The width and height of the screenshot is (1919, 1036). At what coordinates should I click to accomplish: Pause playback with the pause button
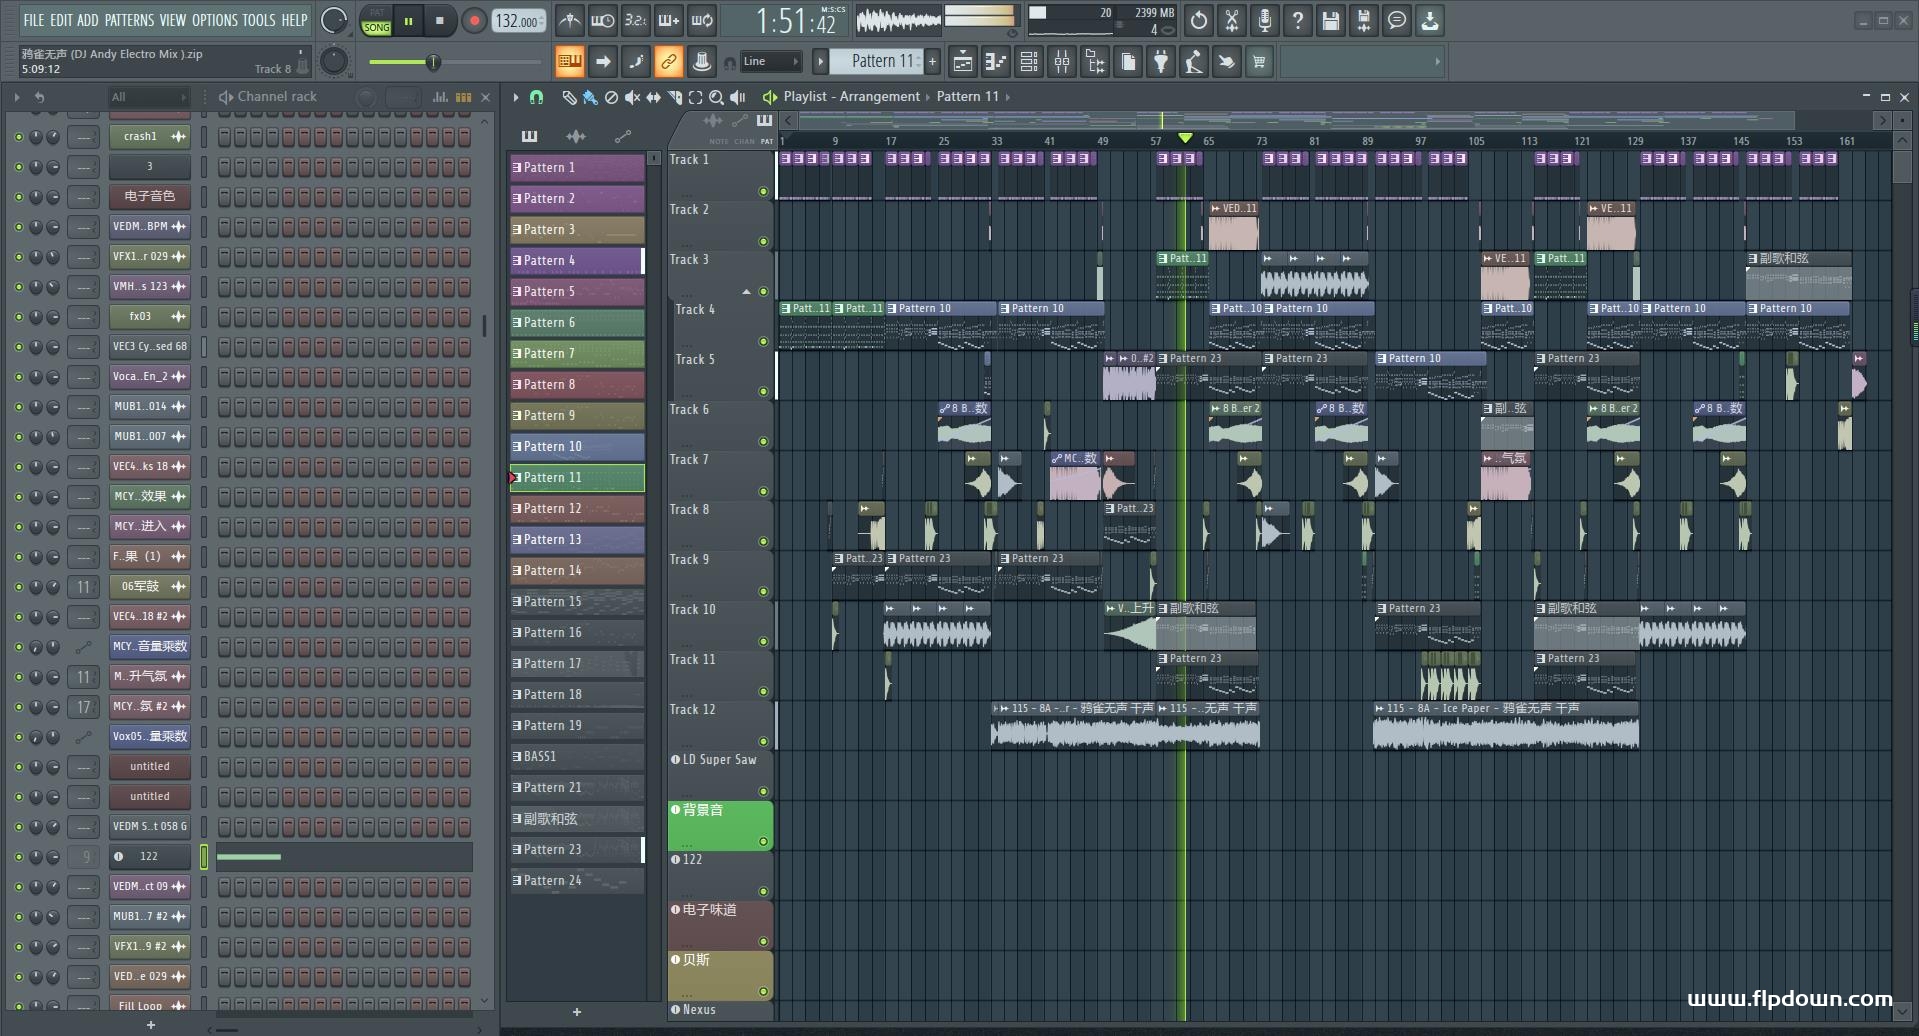[x=408, y=20]
